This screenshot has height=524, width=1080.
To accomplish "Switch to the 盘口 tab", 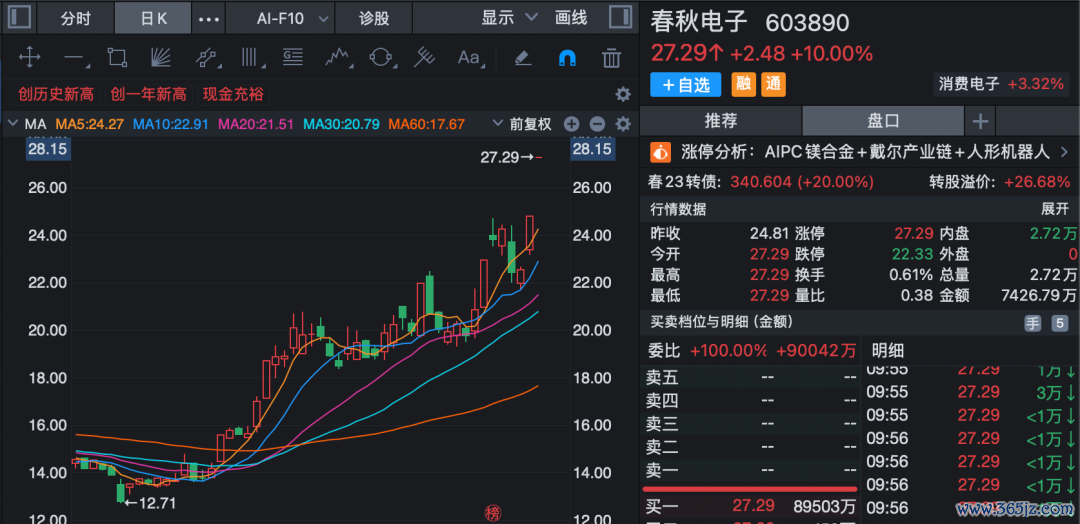I will pyautogui.click(x=883, y=121).
